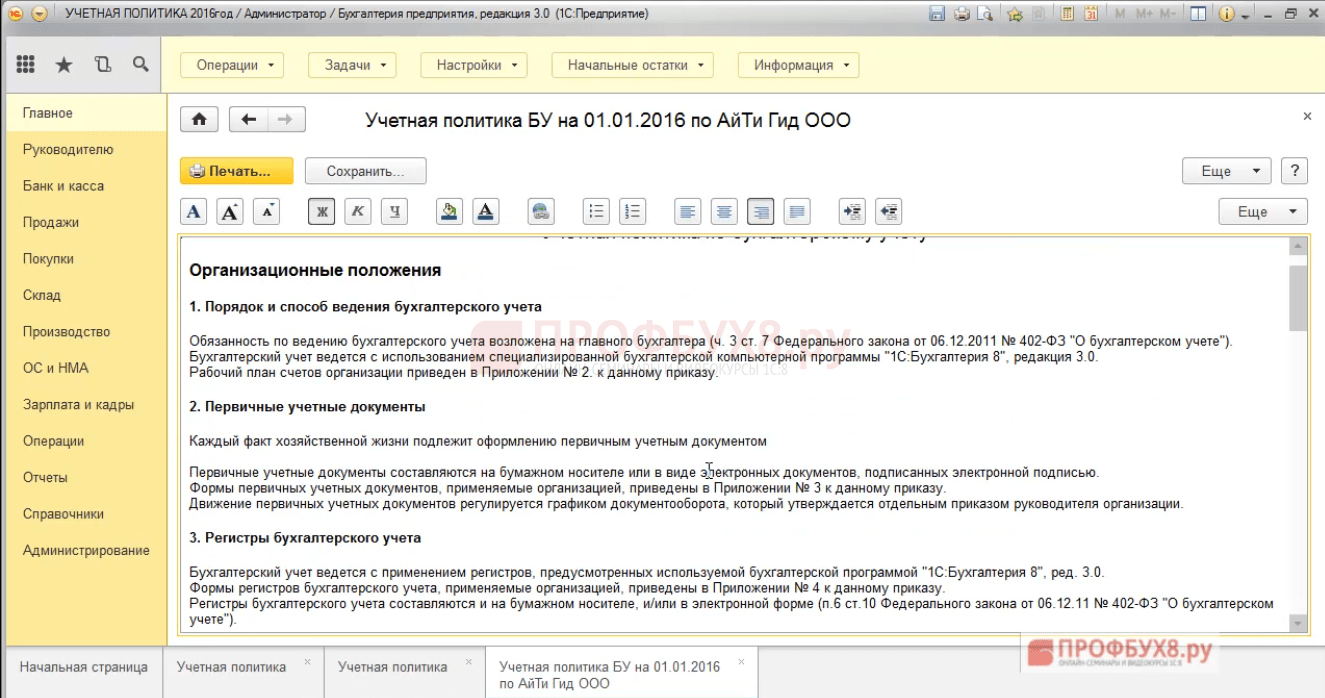Expand the upper Еще menu beside the help button
The height and width of the screenshot is (698, 1325).
1227,171
